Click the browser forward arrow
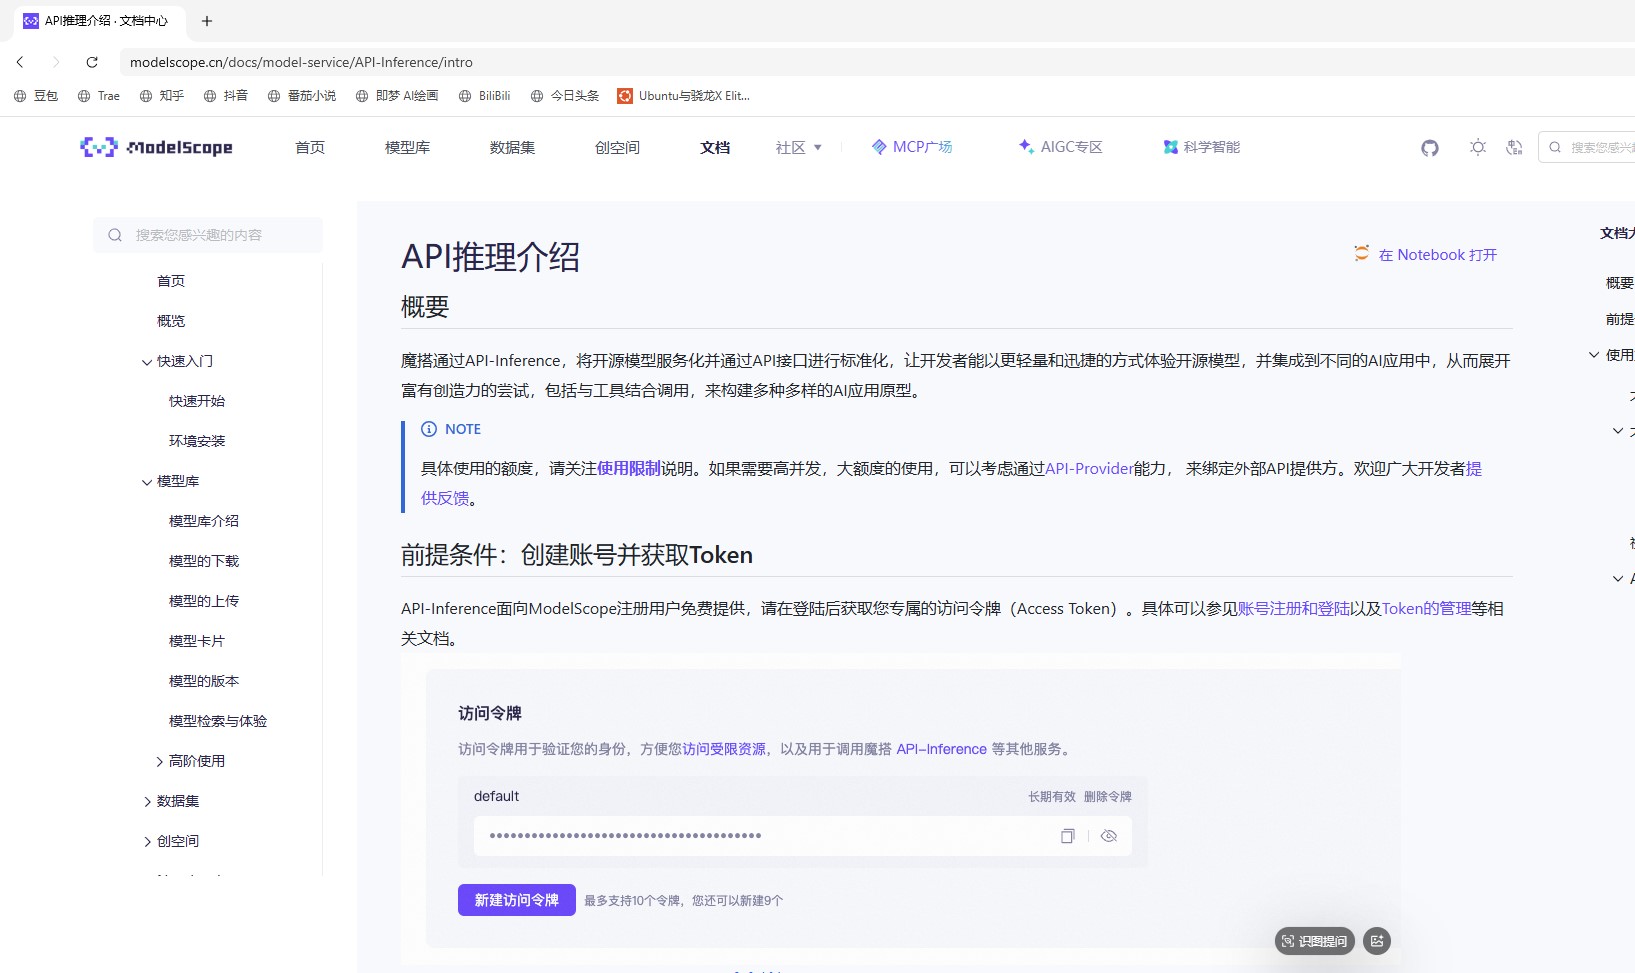 coord(56,62)
